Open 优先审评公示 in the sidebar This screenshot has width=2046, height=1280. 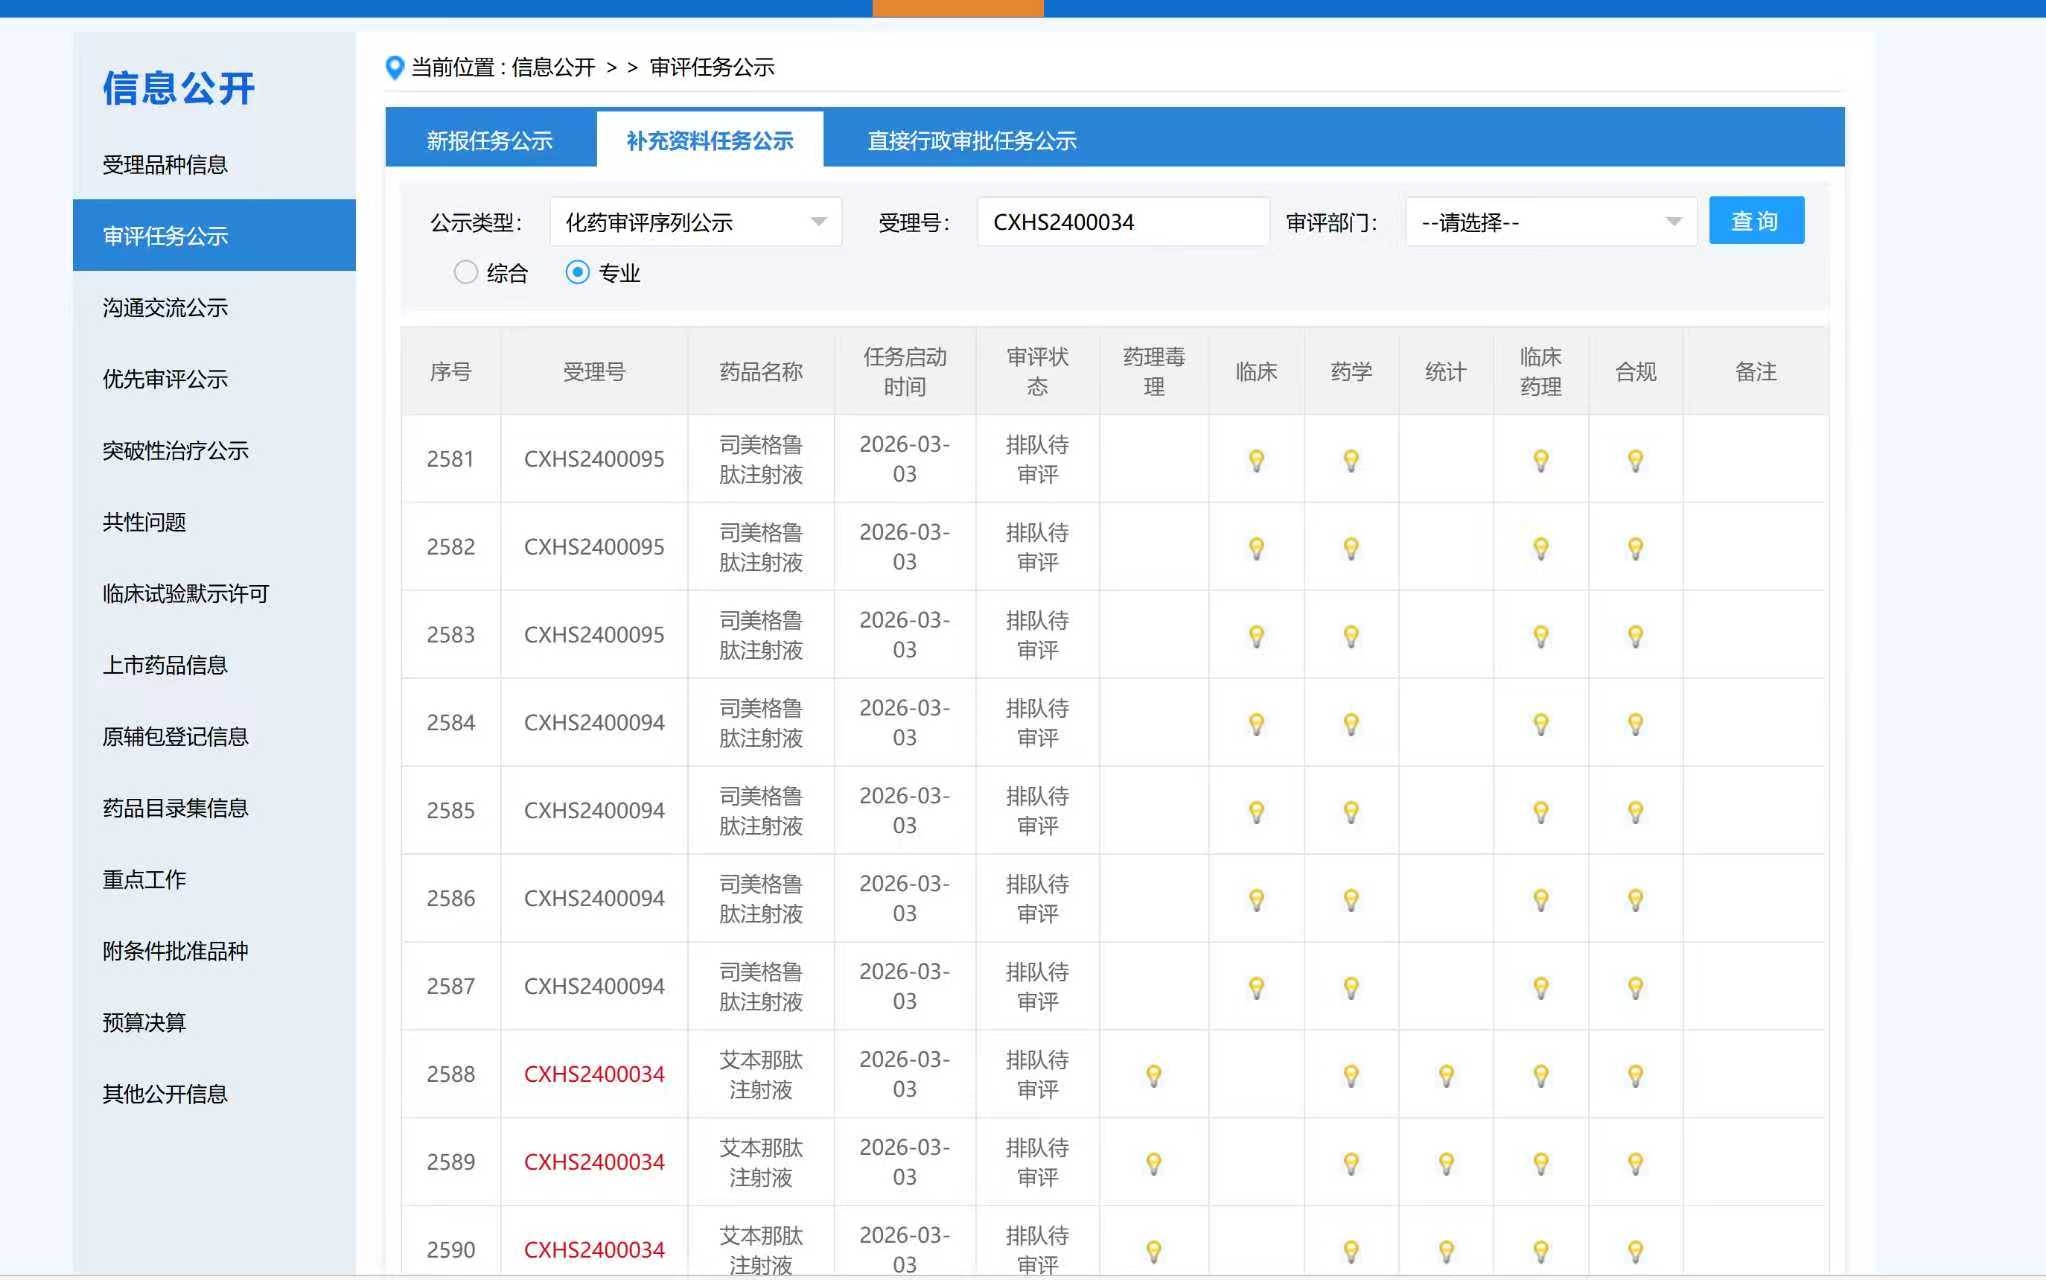point(165,379)
